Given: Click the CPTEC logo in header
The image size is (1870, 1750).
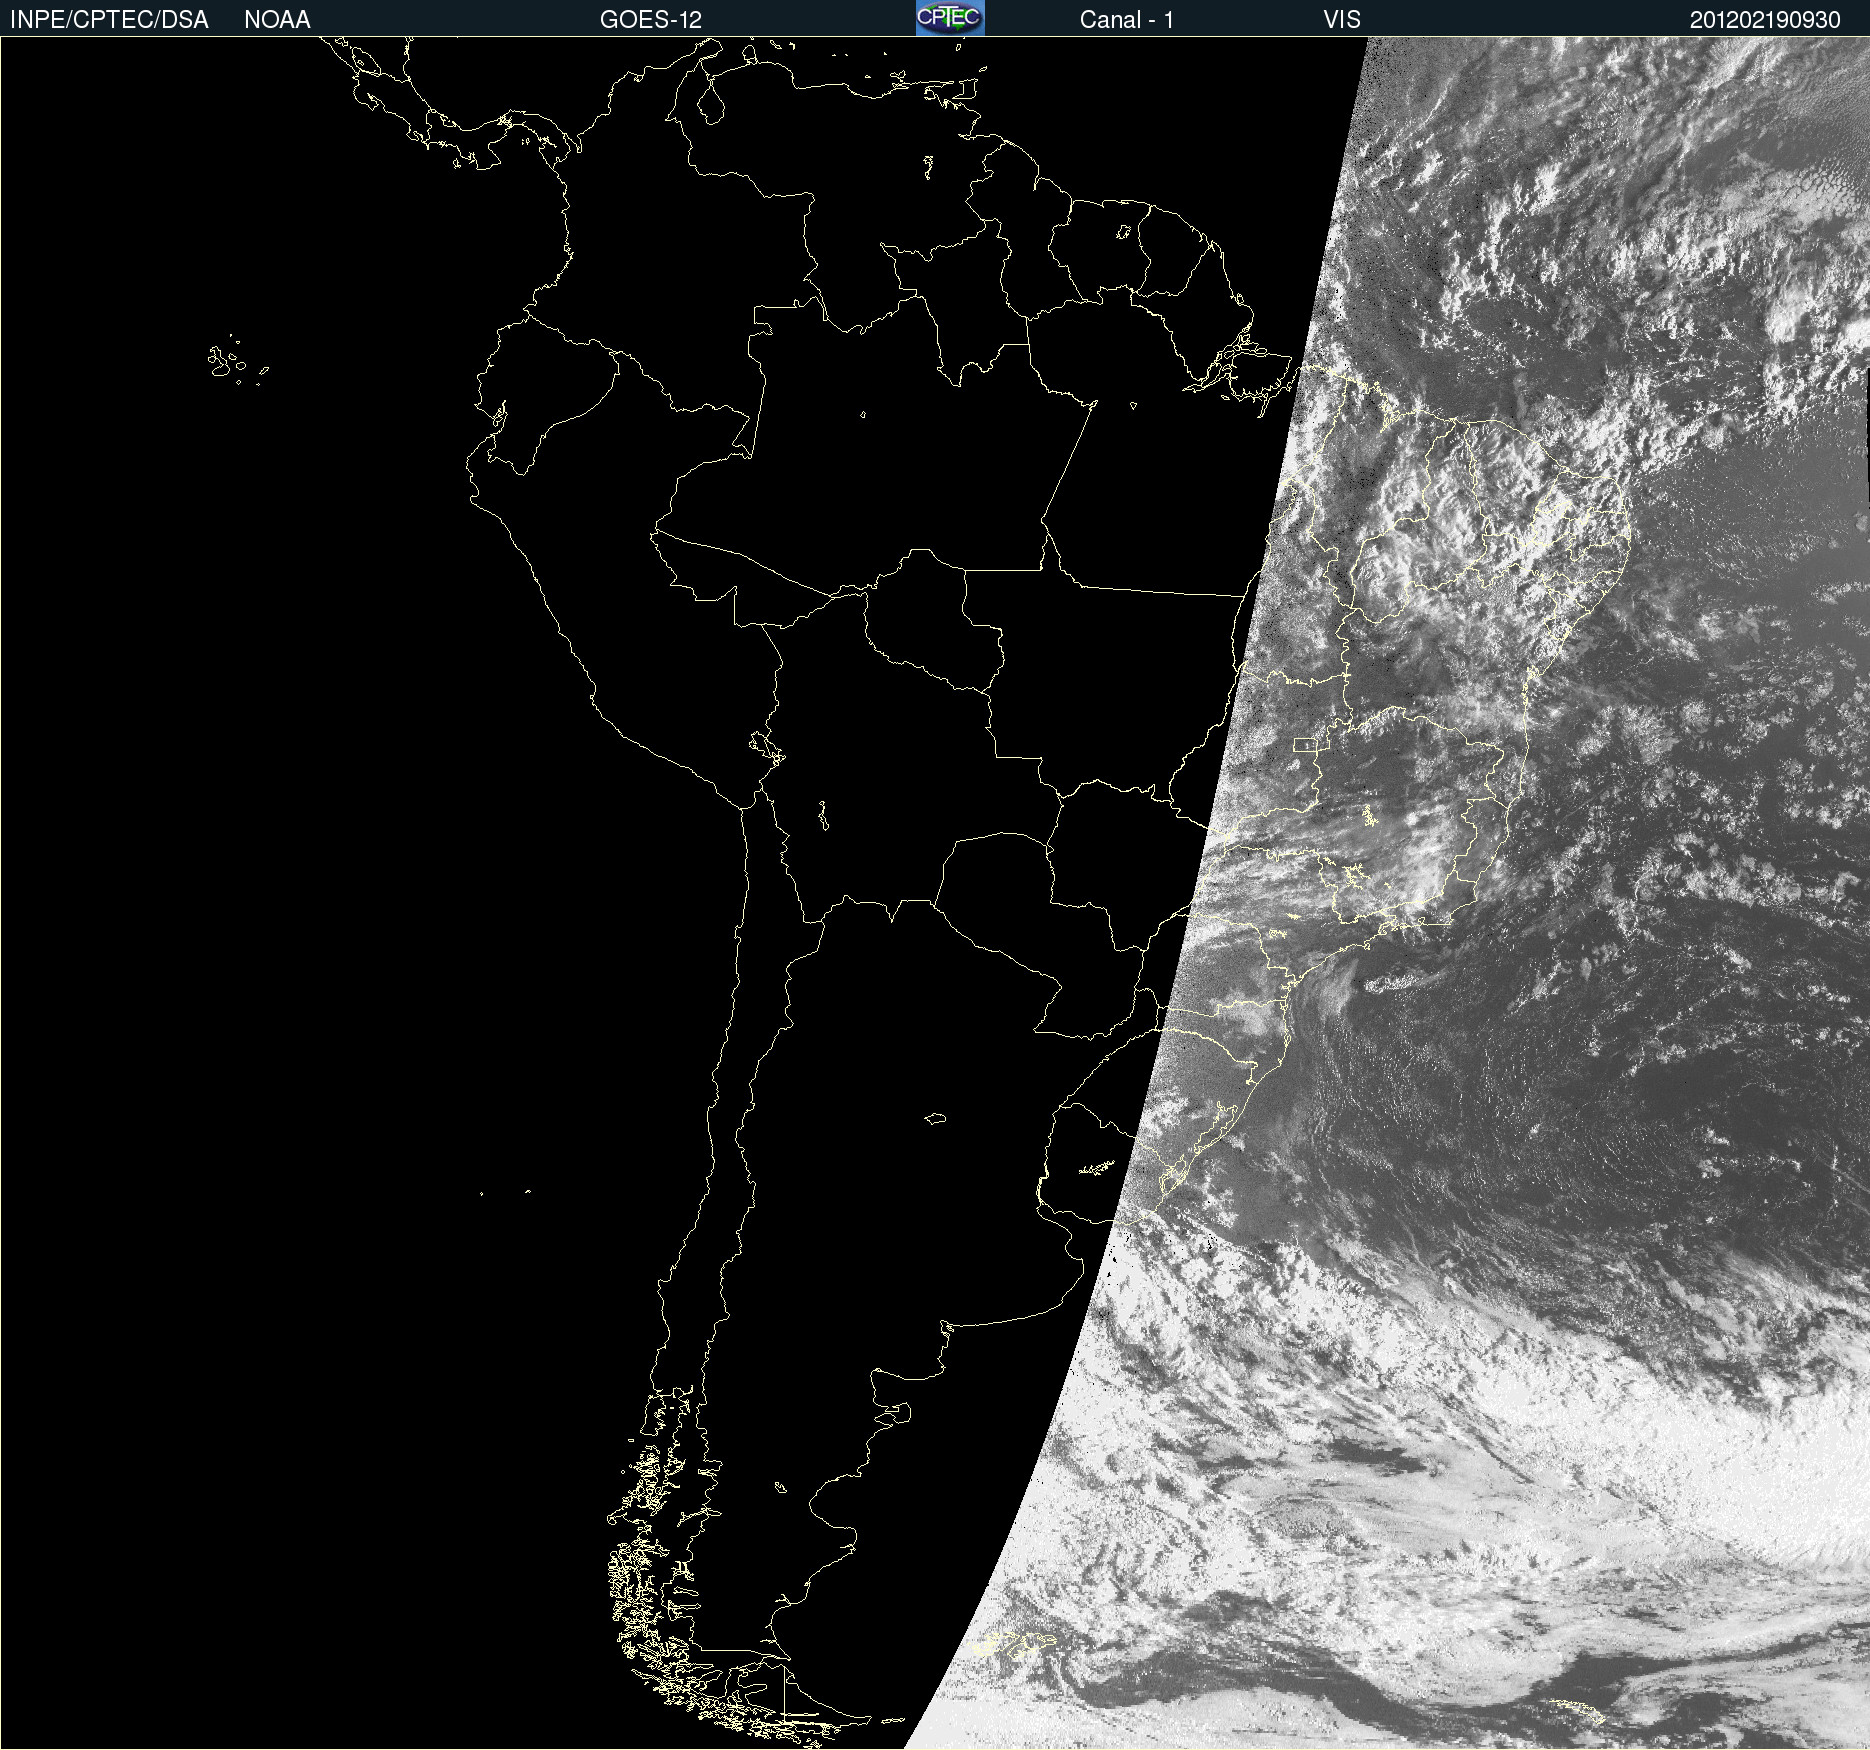Looking at the screenshot, I should pyautogui.click(x=950, y=18).
